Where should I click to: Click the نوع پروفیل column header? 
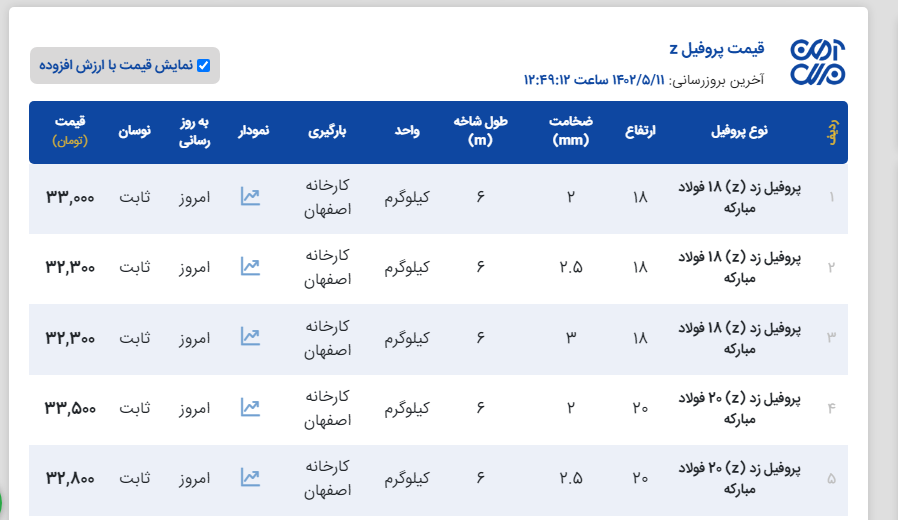point(739,132)
